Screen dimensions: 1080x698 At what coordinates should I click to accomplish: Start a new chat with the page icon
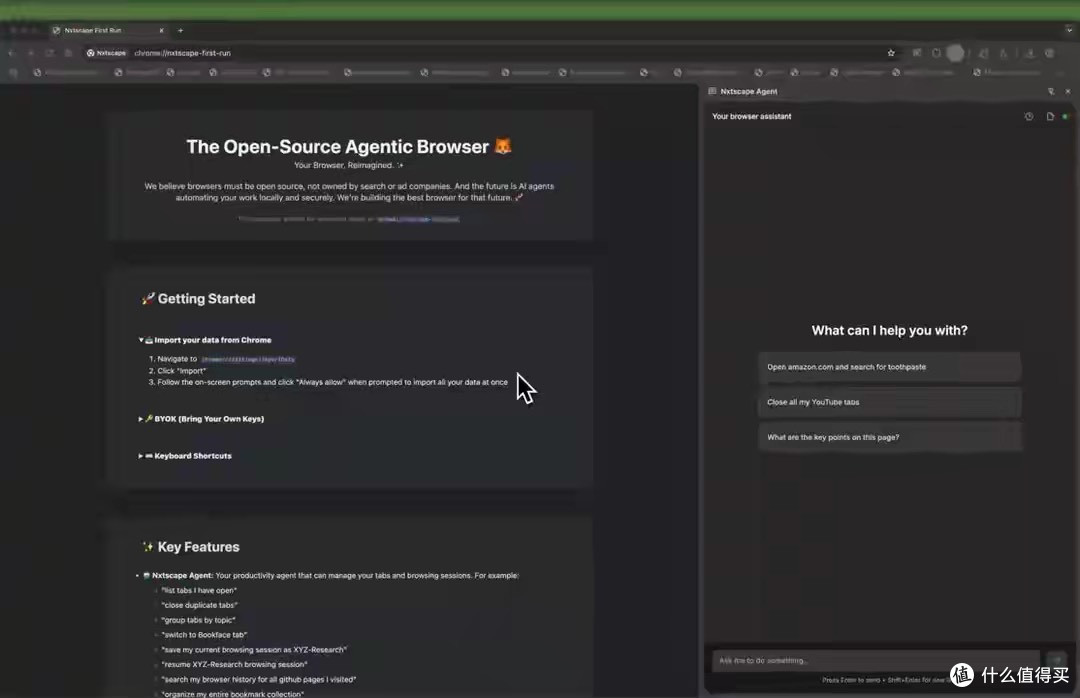click(1050, 116)
